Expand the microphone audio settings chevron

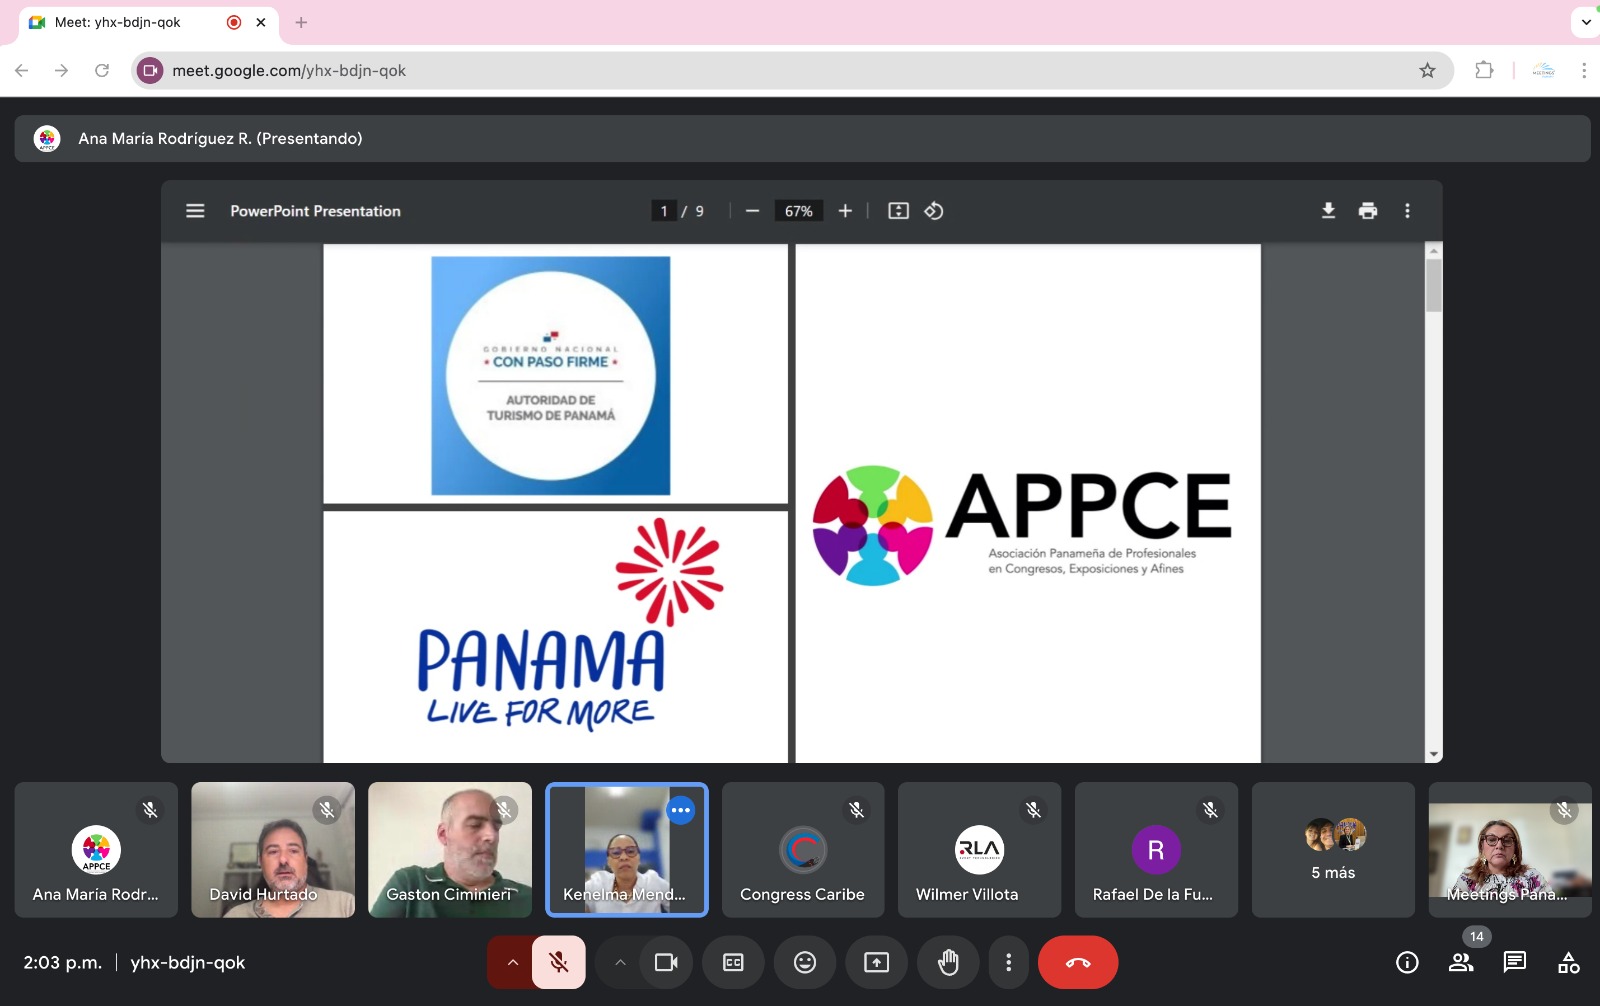pos(512,963)
